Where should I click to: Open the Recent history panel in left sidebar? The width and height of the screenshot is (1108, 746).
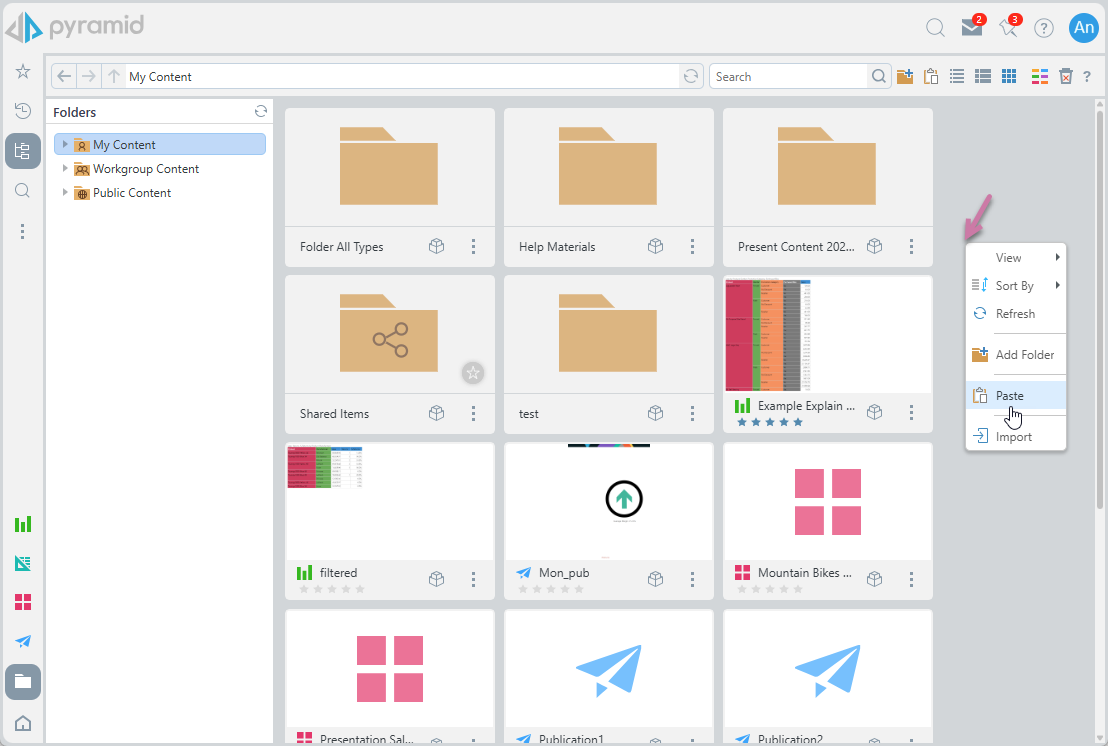click(23, 110)
